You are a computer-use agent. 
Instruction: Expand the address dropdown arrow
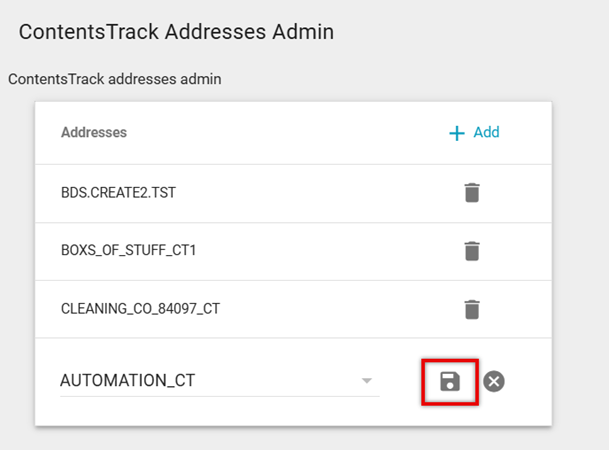367,381
